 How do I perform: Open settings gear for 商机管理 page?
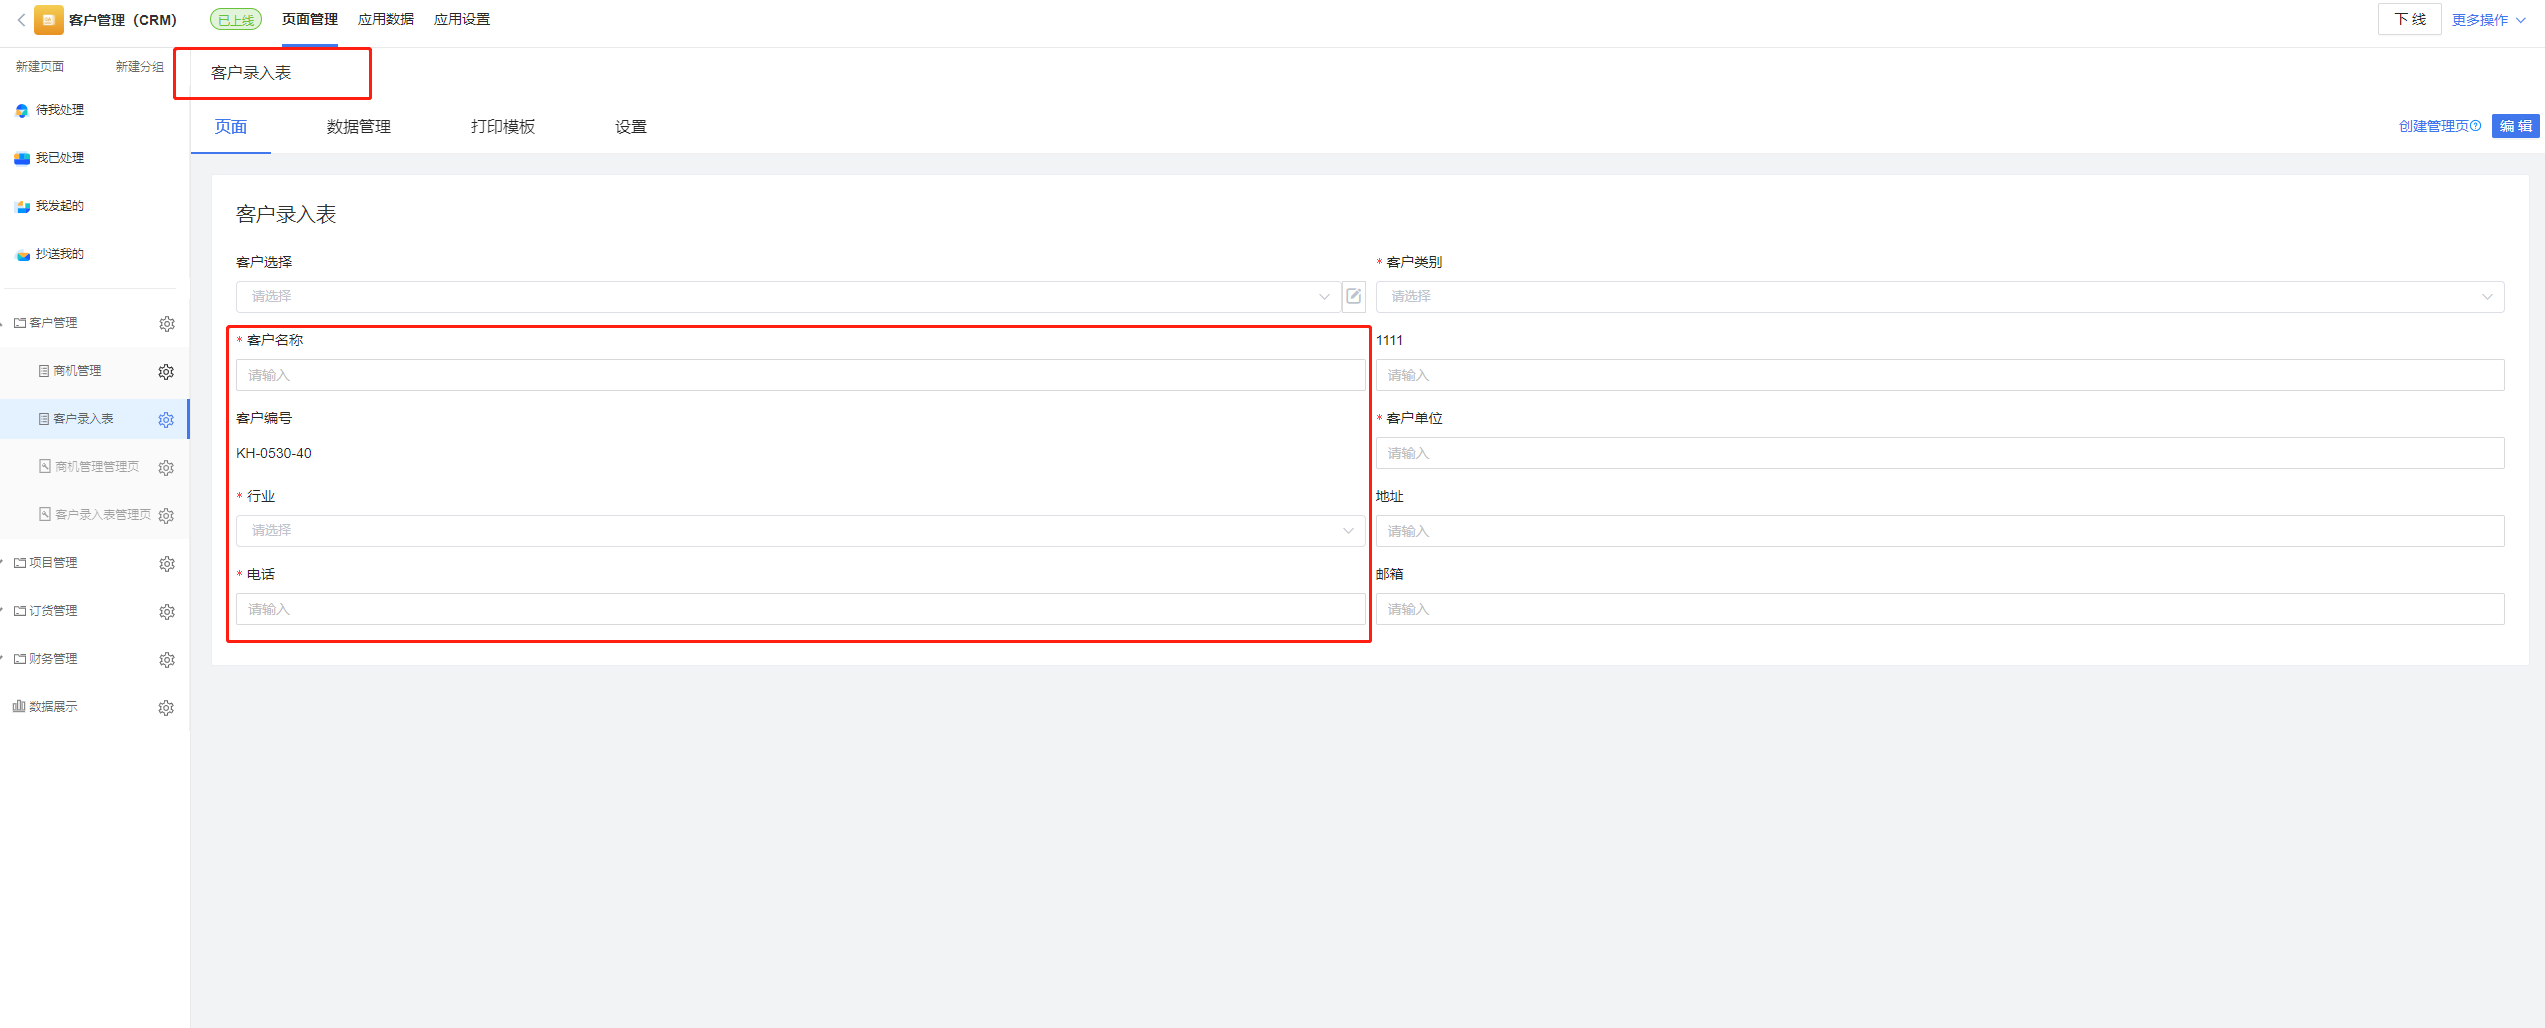click(x=166, y=372)
